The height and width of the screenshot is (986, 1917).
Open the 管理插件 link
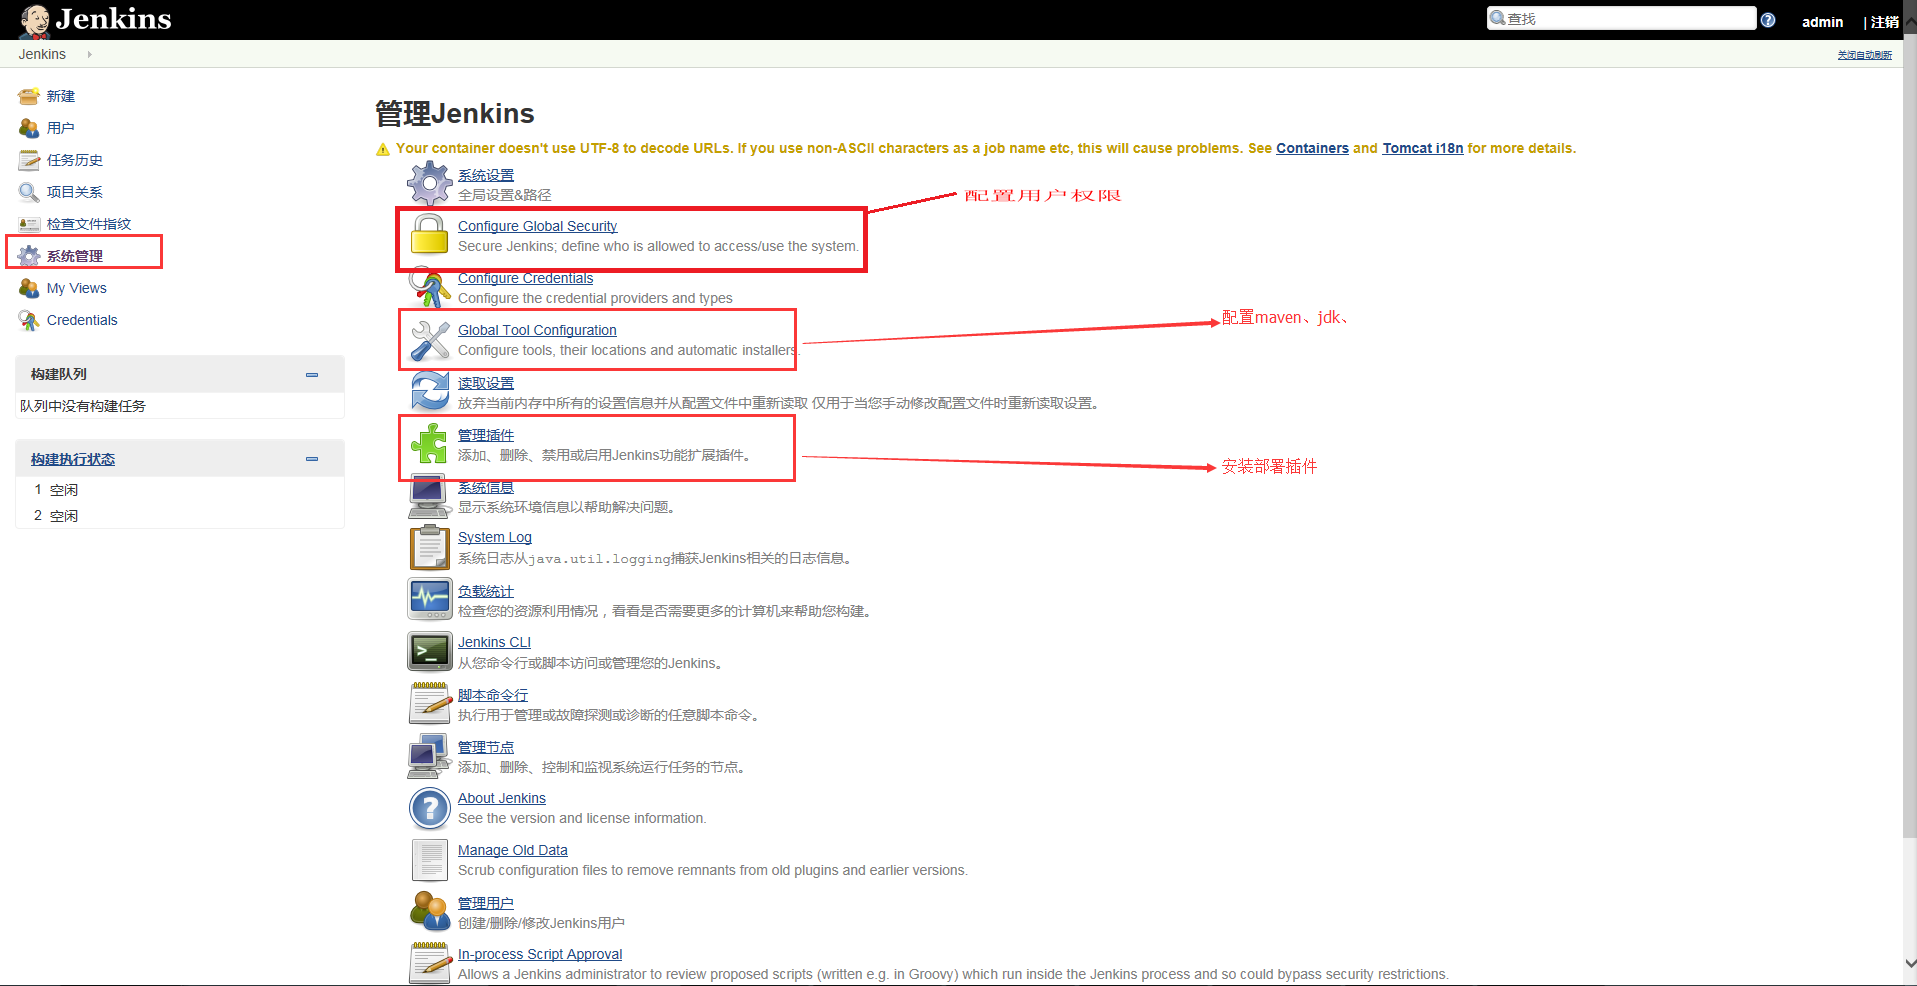click(486, 435)
